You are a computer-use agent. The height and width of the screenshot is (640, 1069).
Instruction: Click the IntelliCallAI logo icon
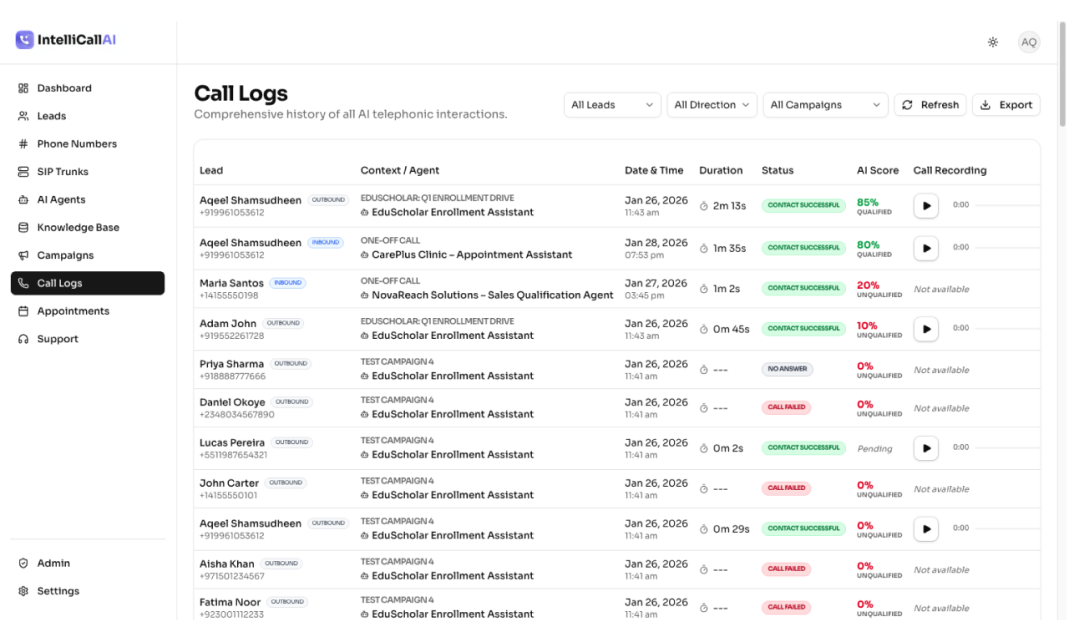click(25, 40)
